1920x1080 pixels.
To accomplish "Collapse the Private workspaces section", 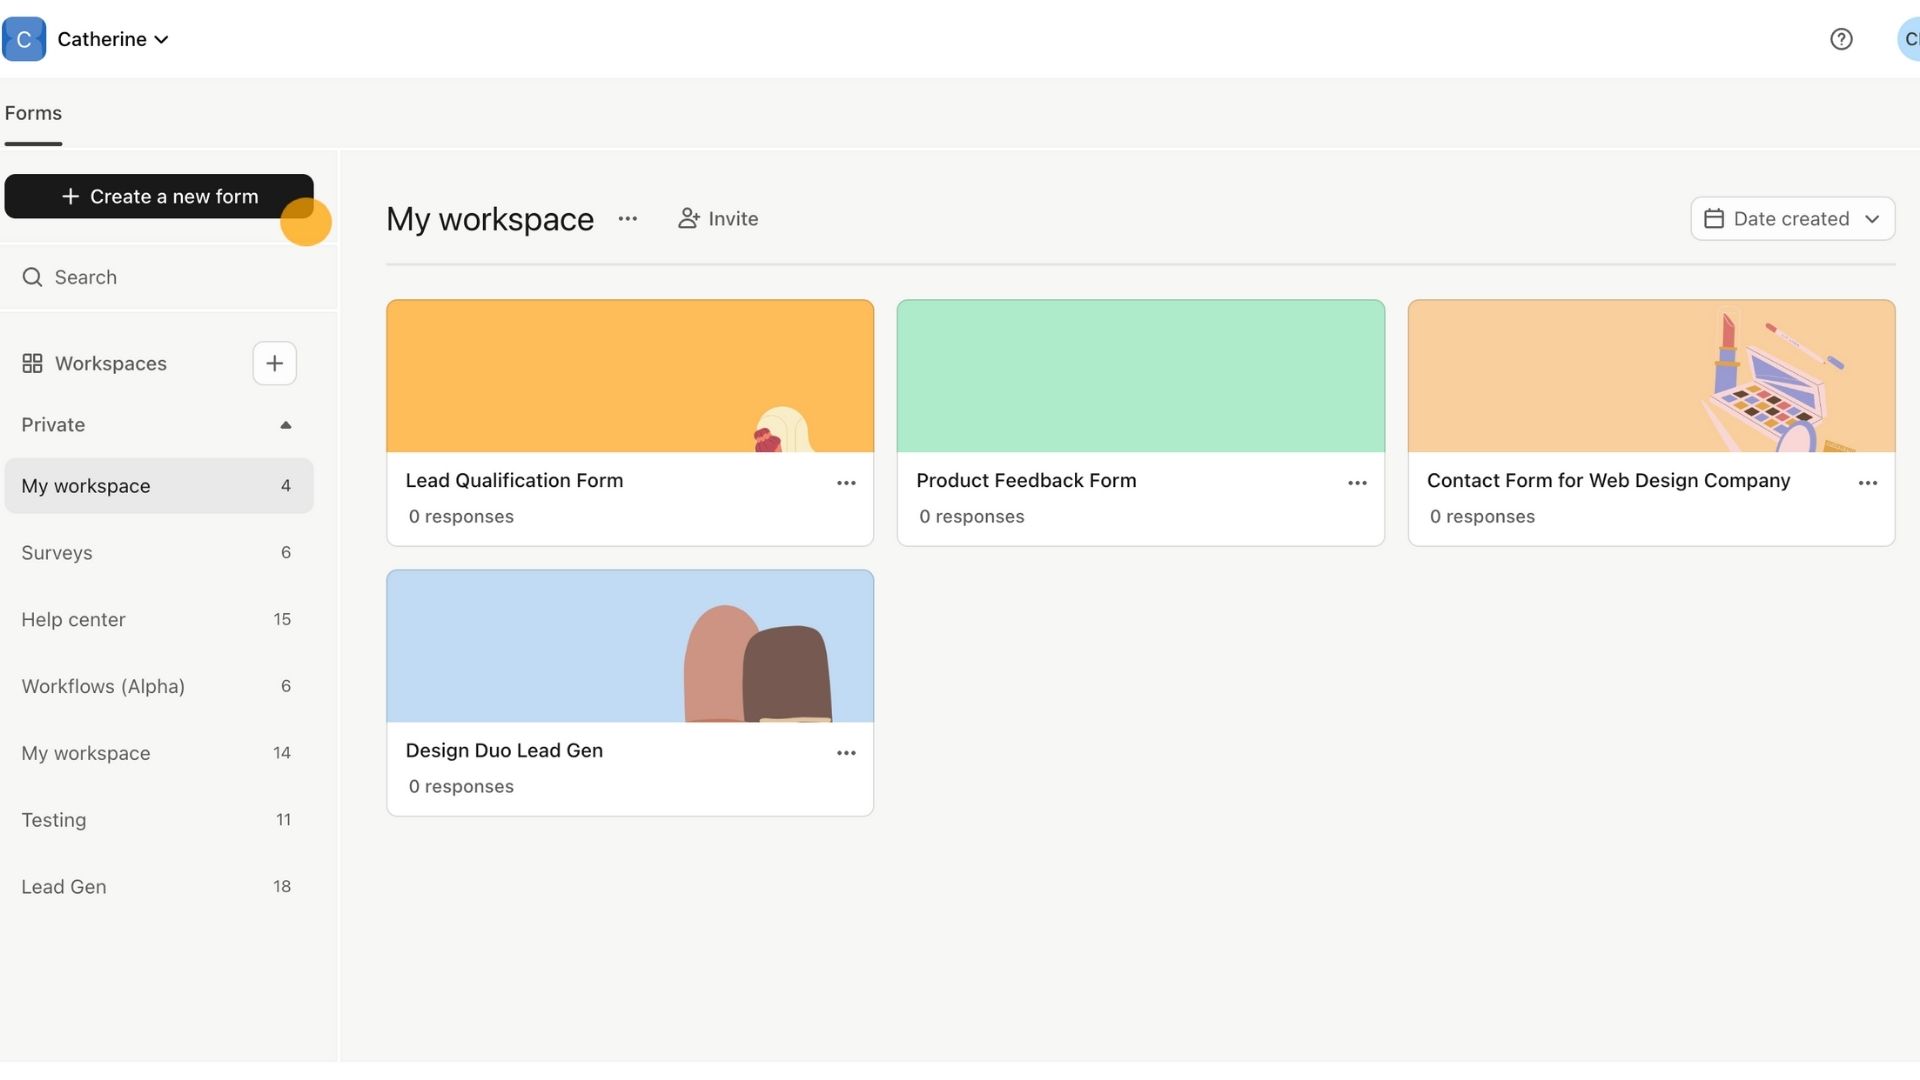I will click(285, 425).
